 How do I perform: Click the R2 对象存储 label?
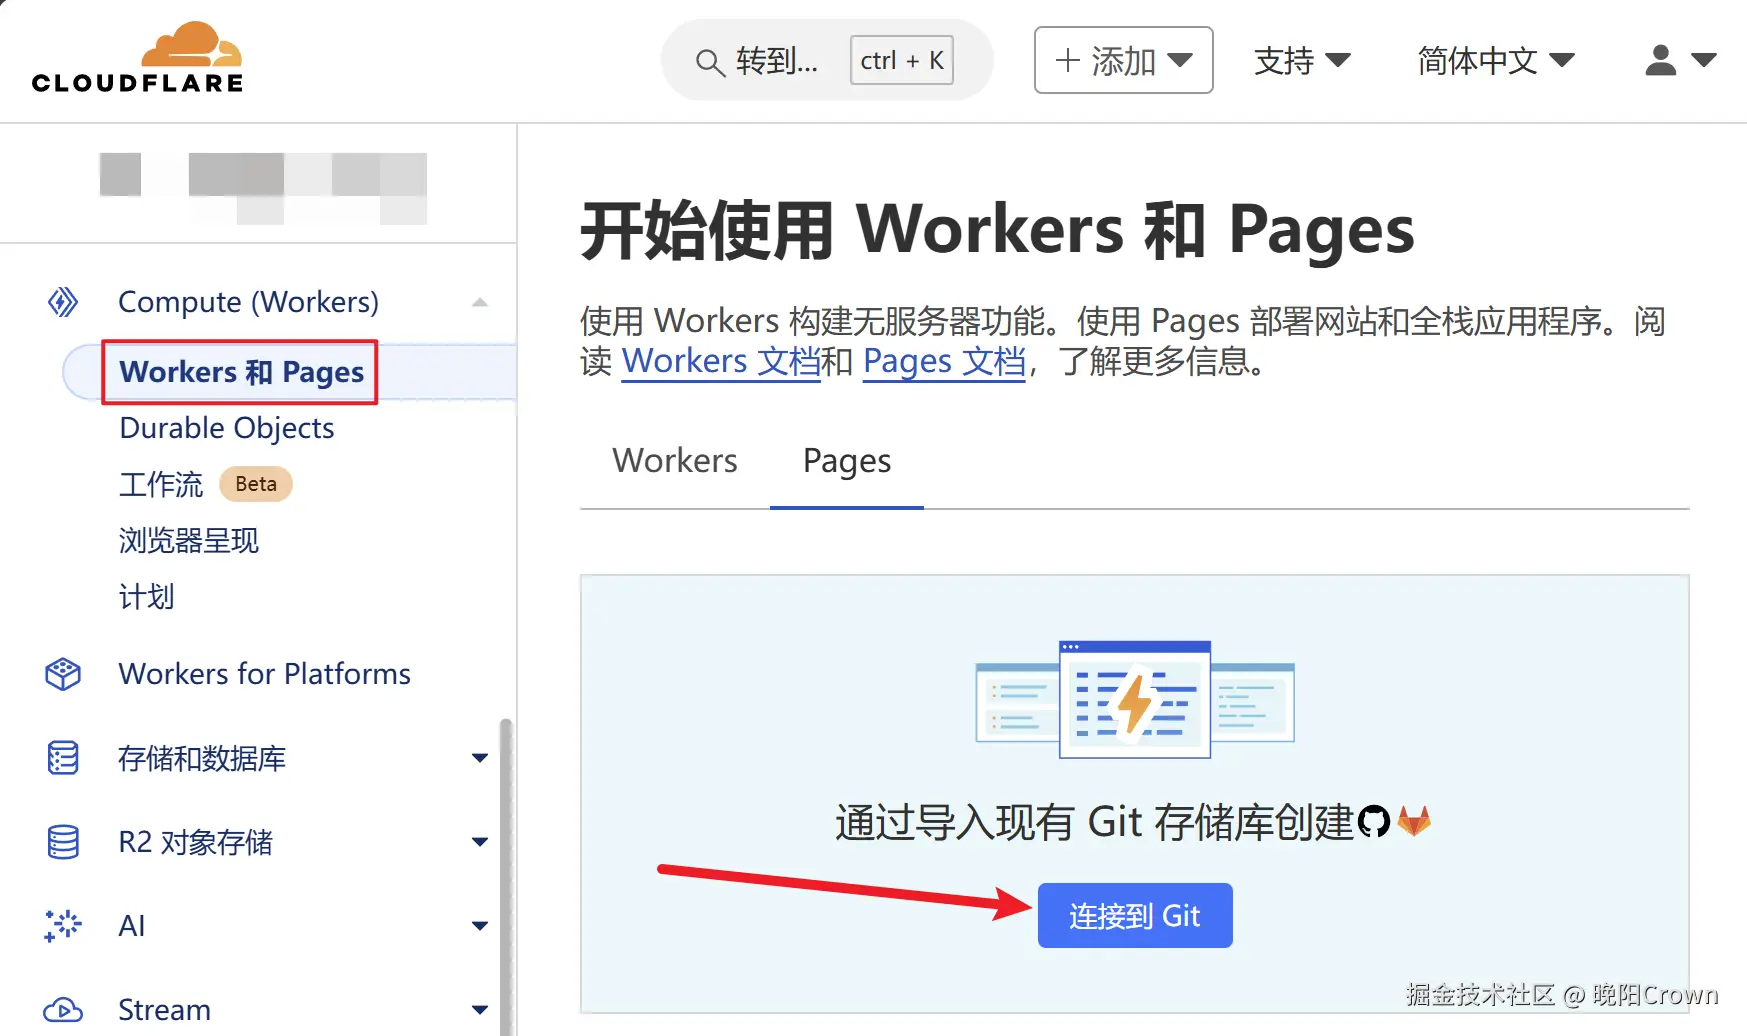point(195,842)
